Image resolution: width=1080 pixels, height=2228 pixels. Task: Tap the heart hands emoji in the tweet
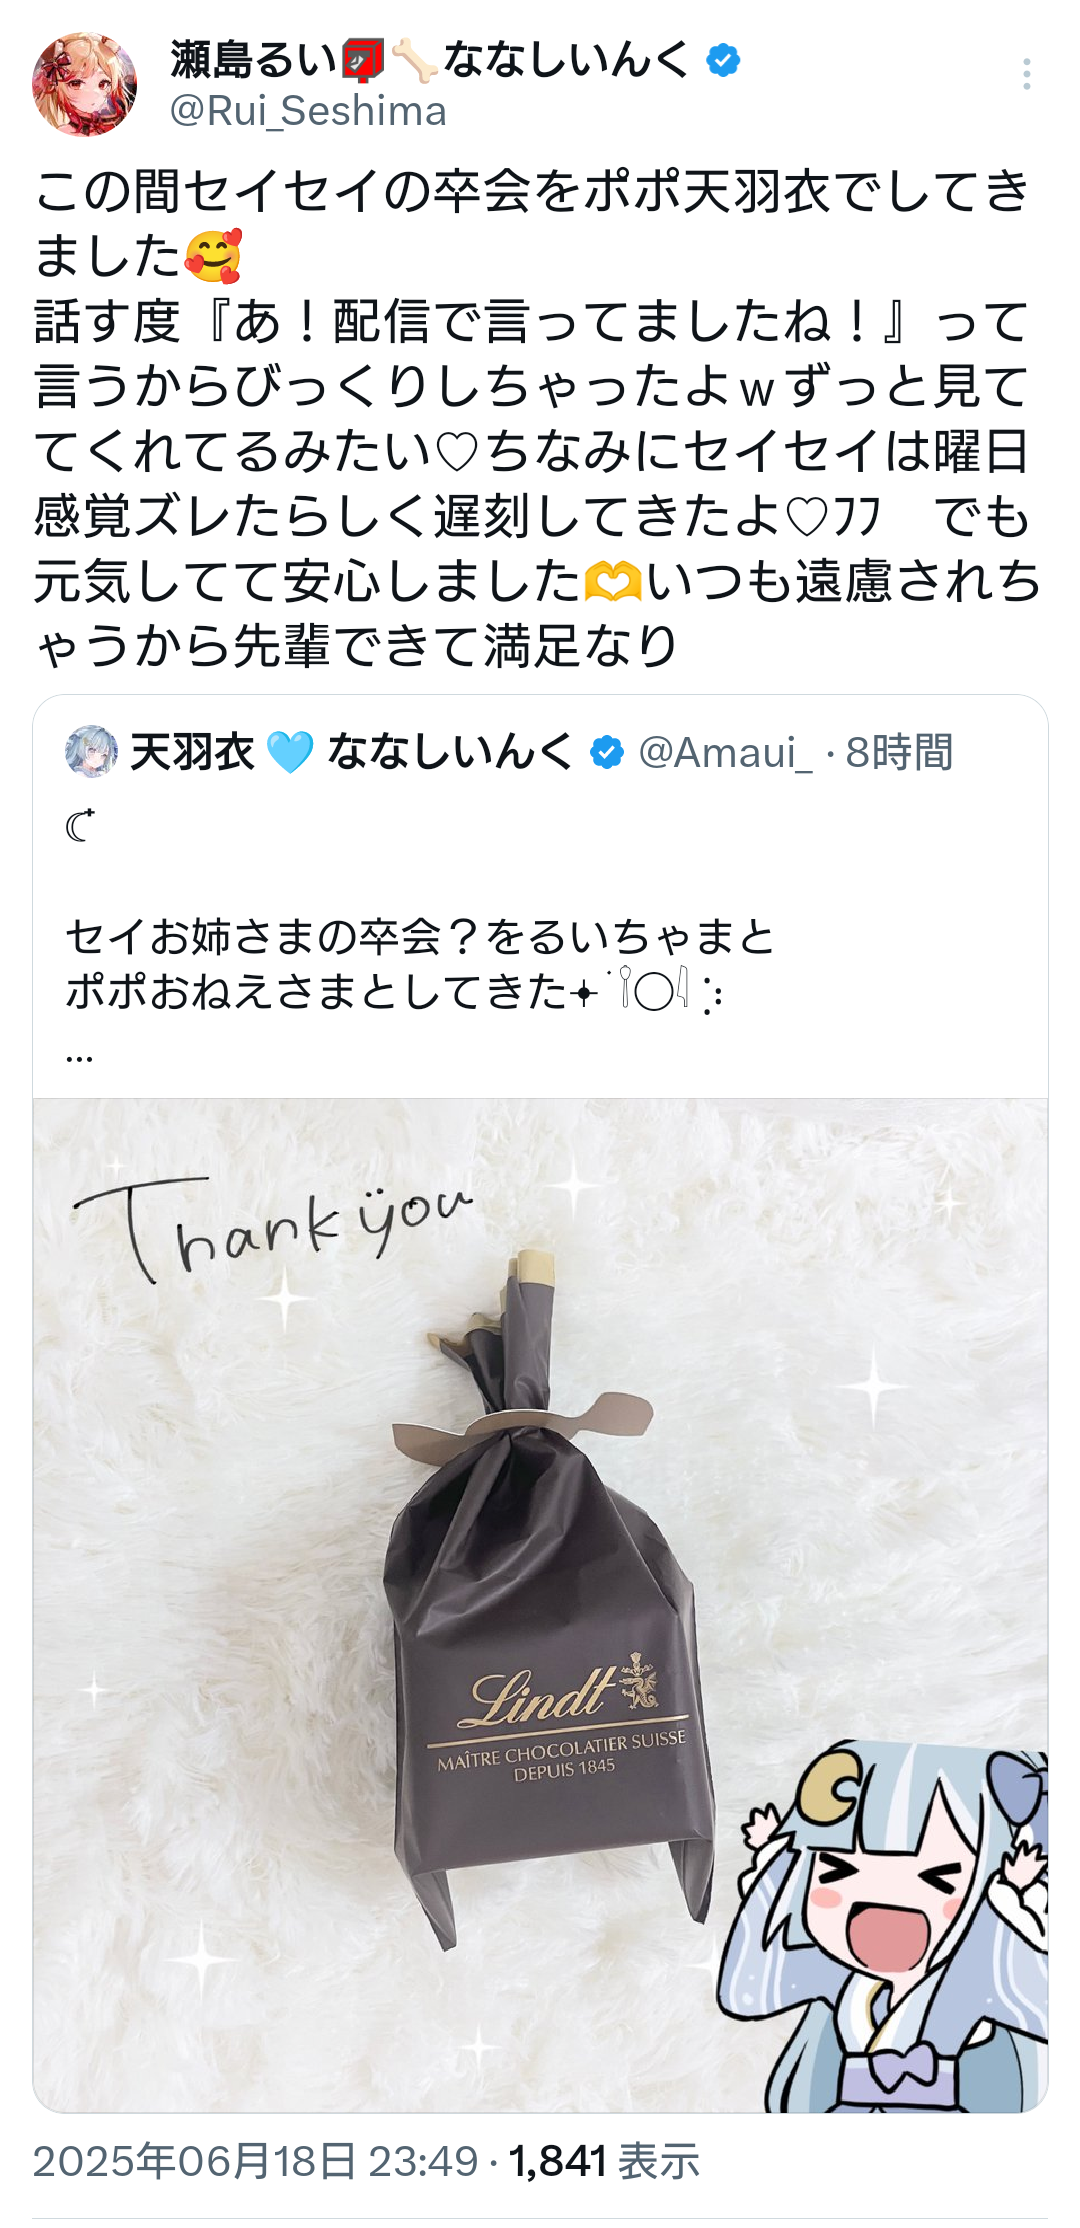pos(612,581)
